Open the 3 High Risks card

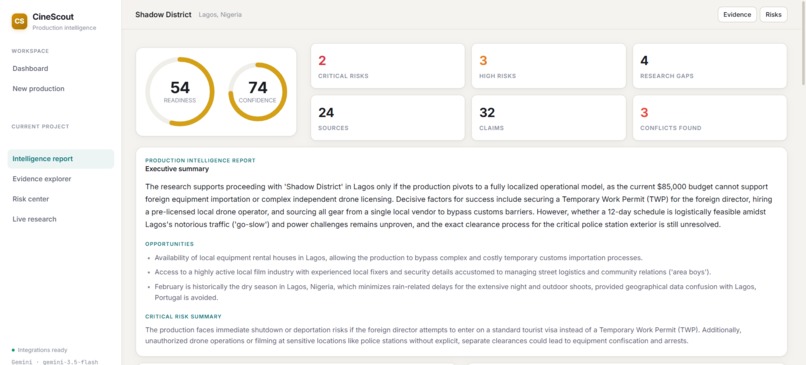[548, 66]
